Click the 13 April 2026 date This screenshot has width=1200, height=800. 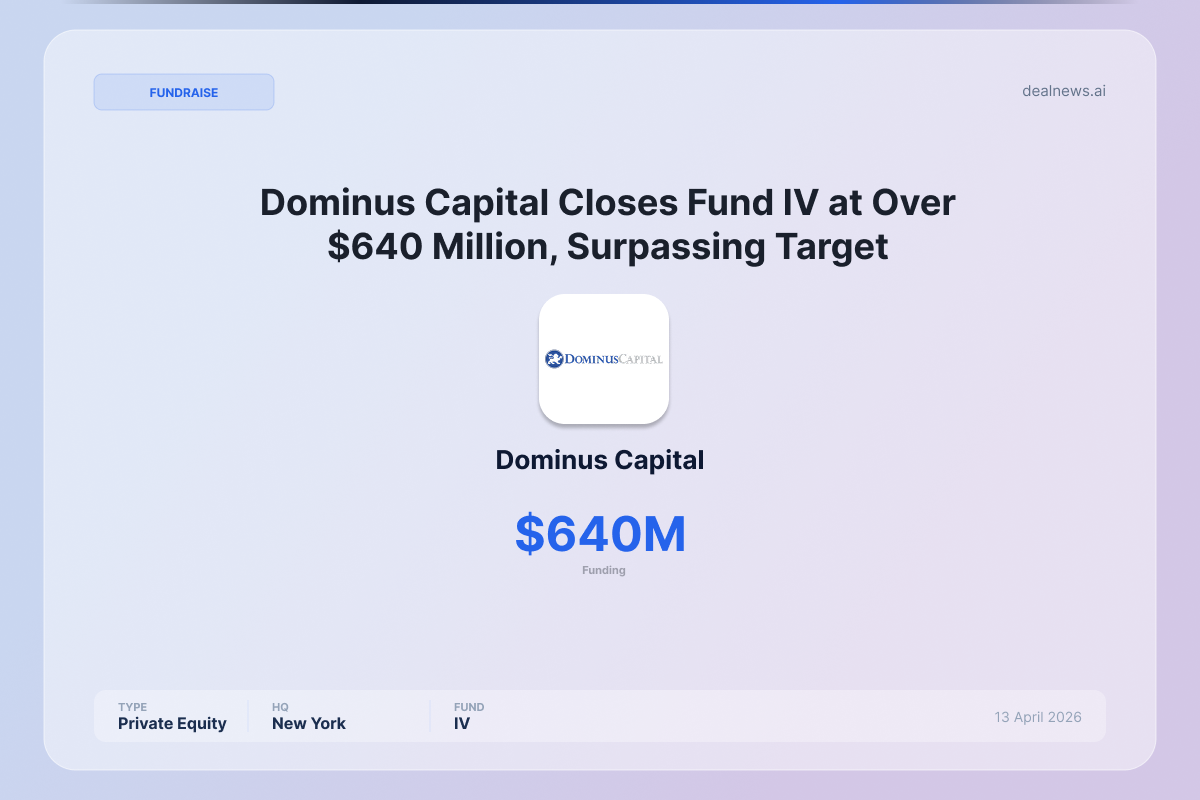coord(1037,717)
